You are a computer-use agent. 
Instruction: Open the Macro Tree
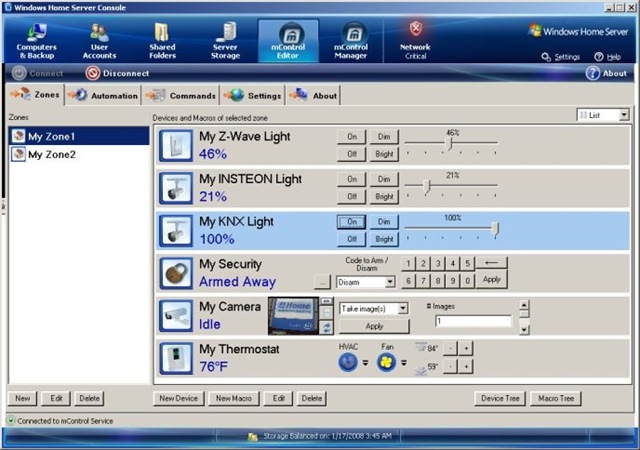coord(556,398)
